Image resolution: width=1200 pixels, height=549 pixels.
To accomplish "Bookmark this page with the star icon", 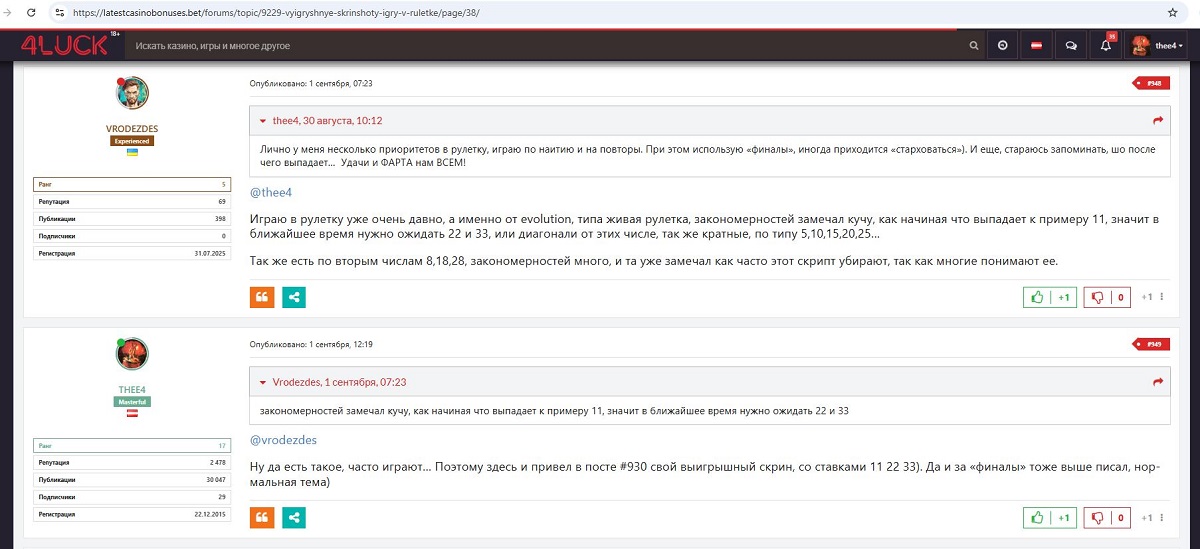I will 1172,13.
